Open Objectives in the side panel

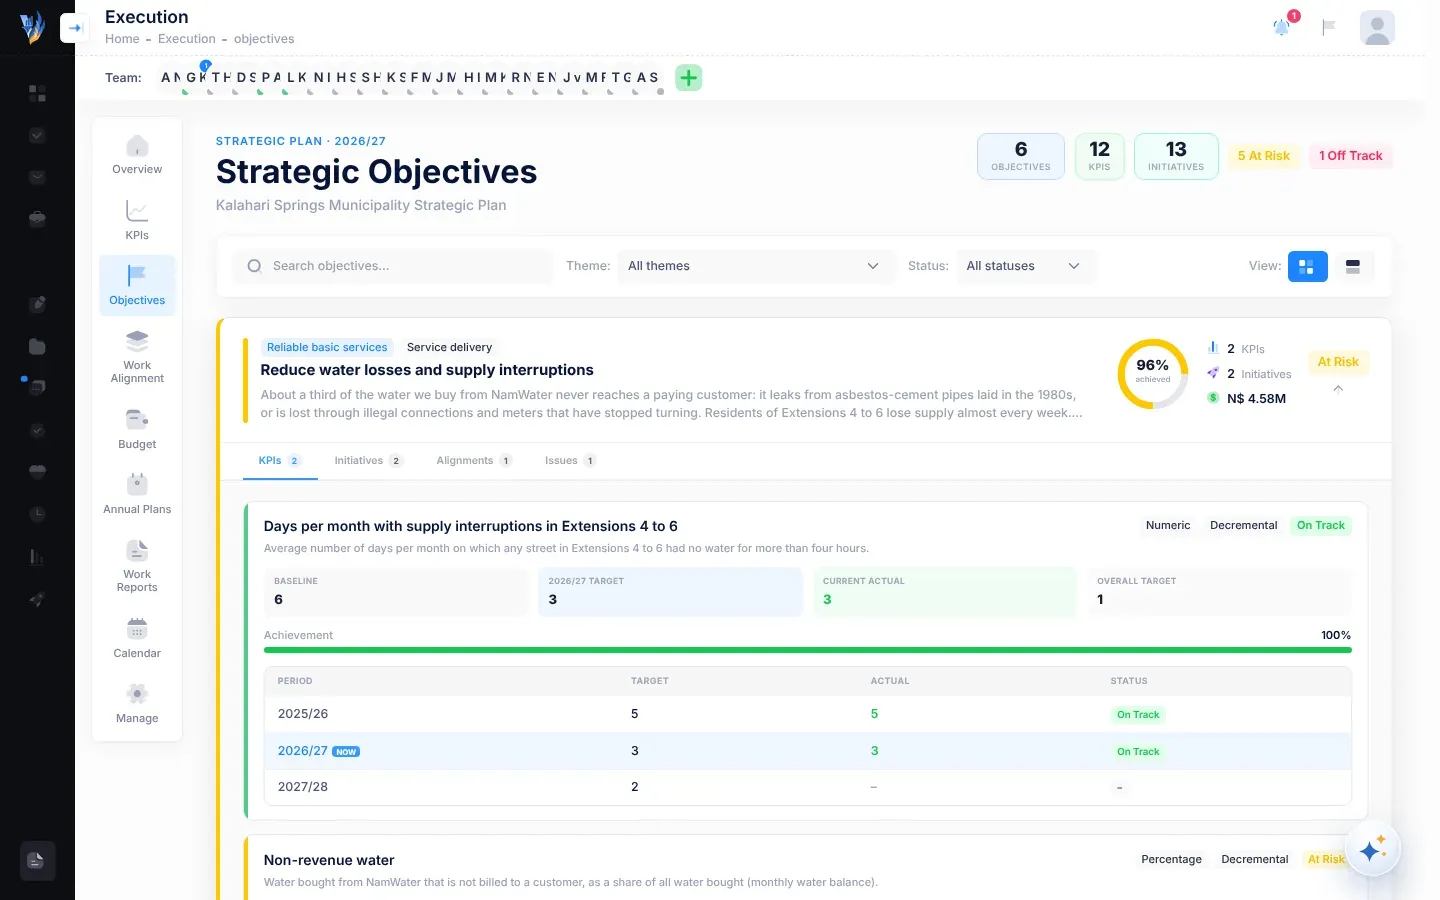(x=137, y=286)
